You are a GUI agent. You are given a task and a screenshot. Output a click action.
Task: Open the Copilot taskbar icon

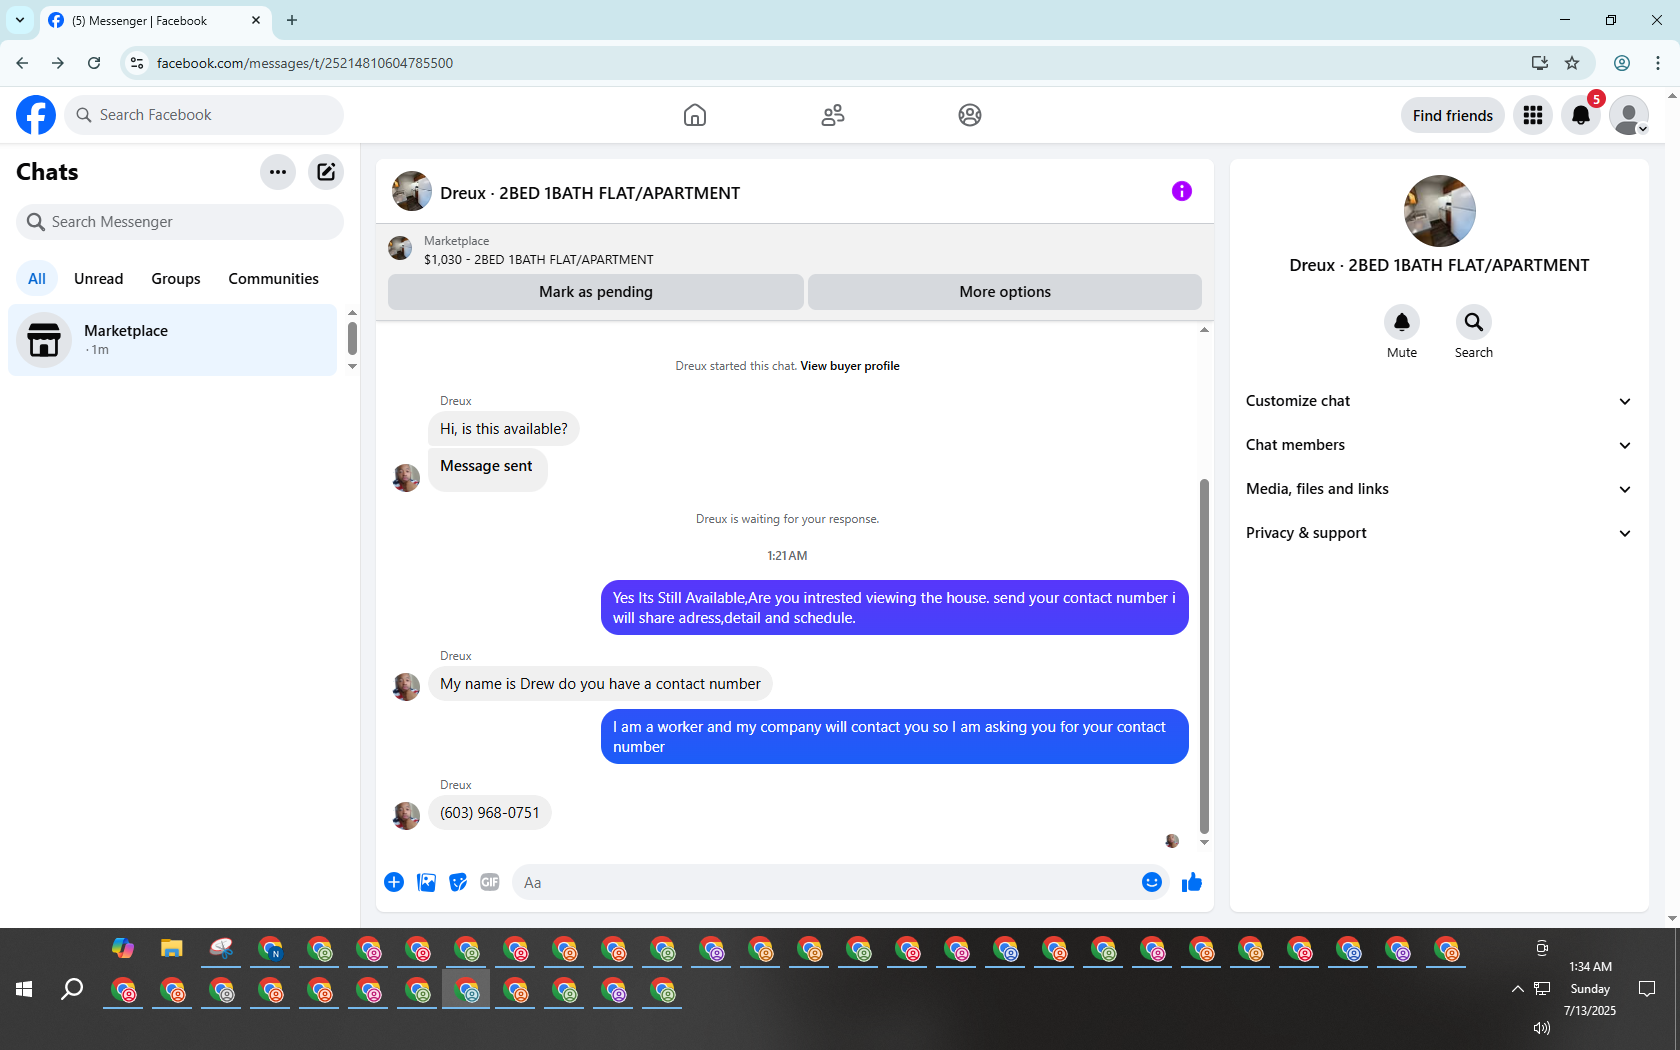pyautogui.click(x=123, y=948)
